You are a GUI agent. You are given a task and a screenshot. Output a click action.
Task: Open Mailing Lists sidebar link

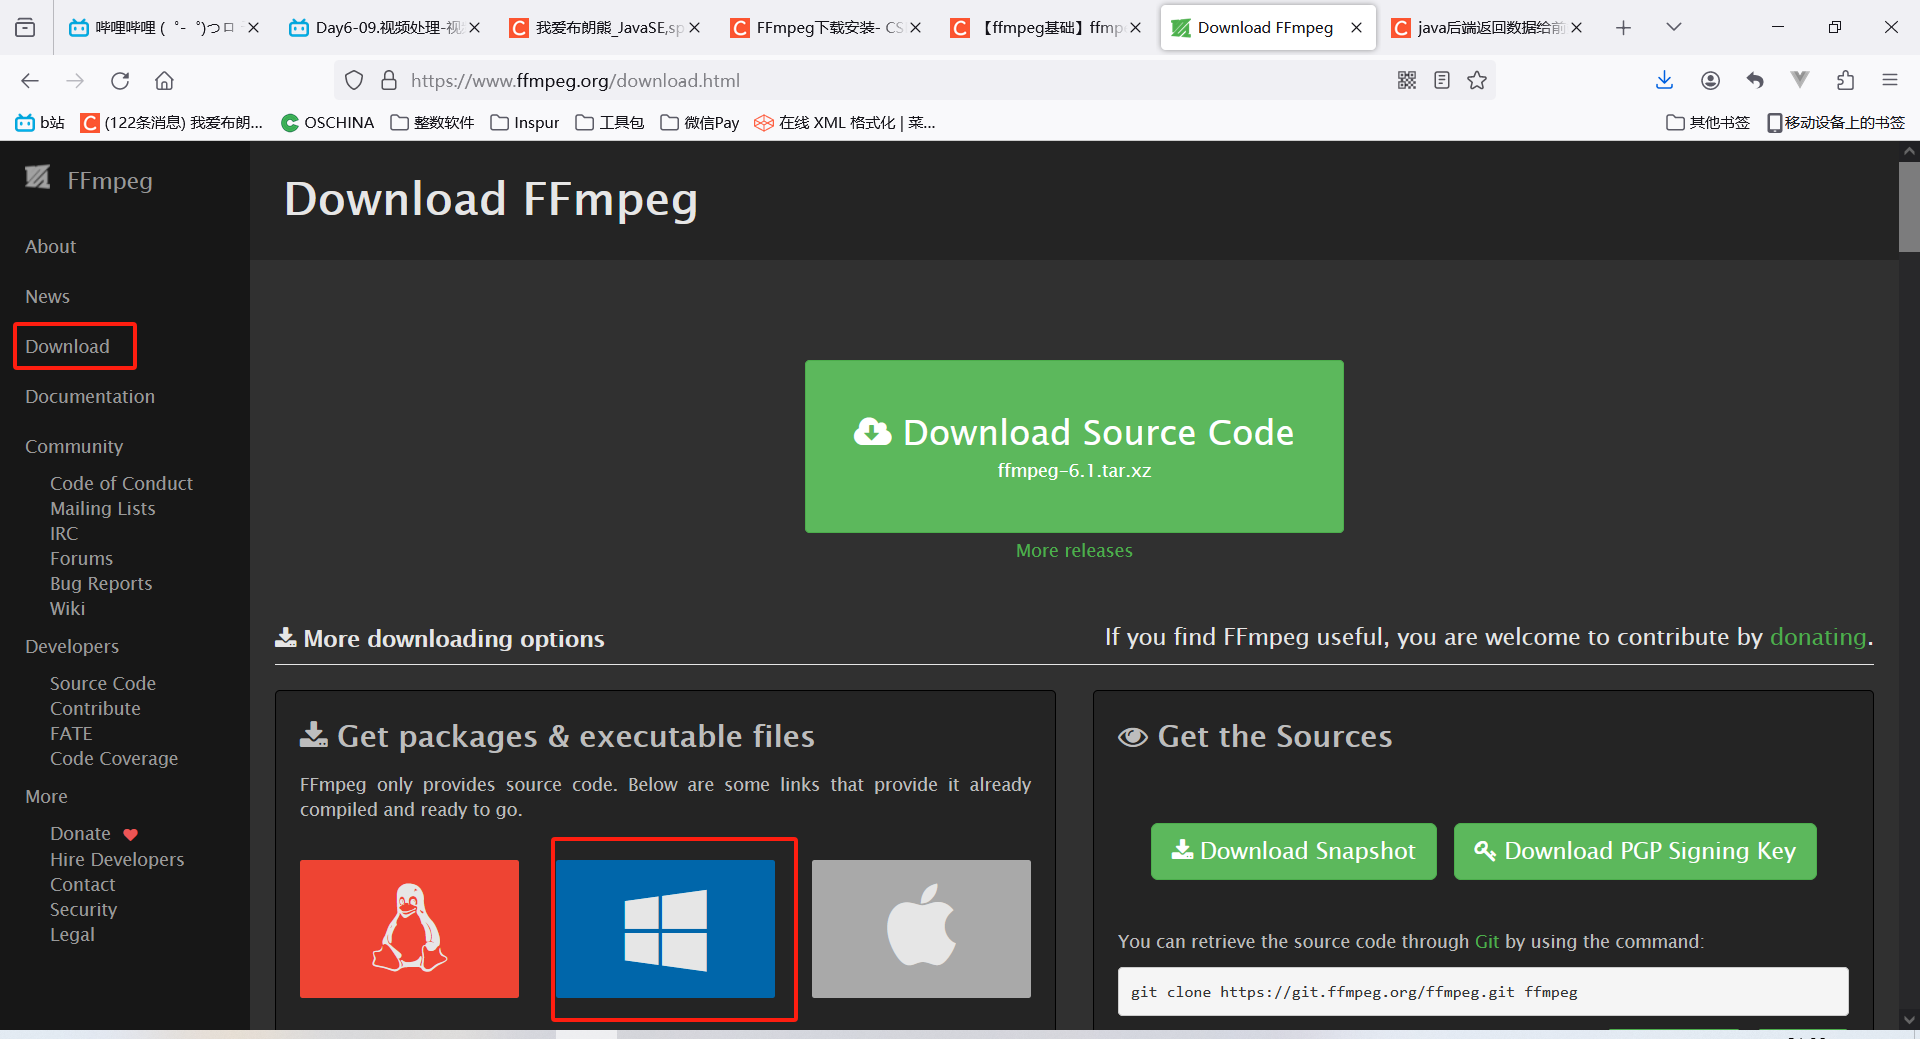[x=103, y=508]
